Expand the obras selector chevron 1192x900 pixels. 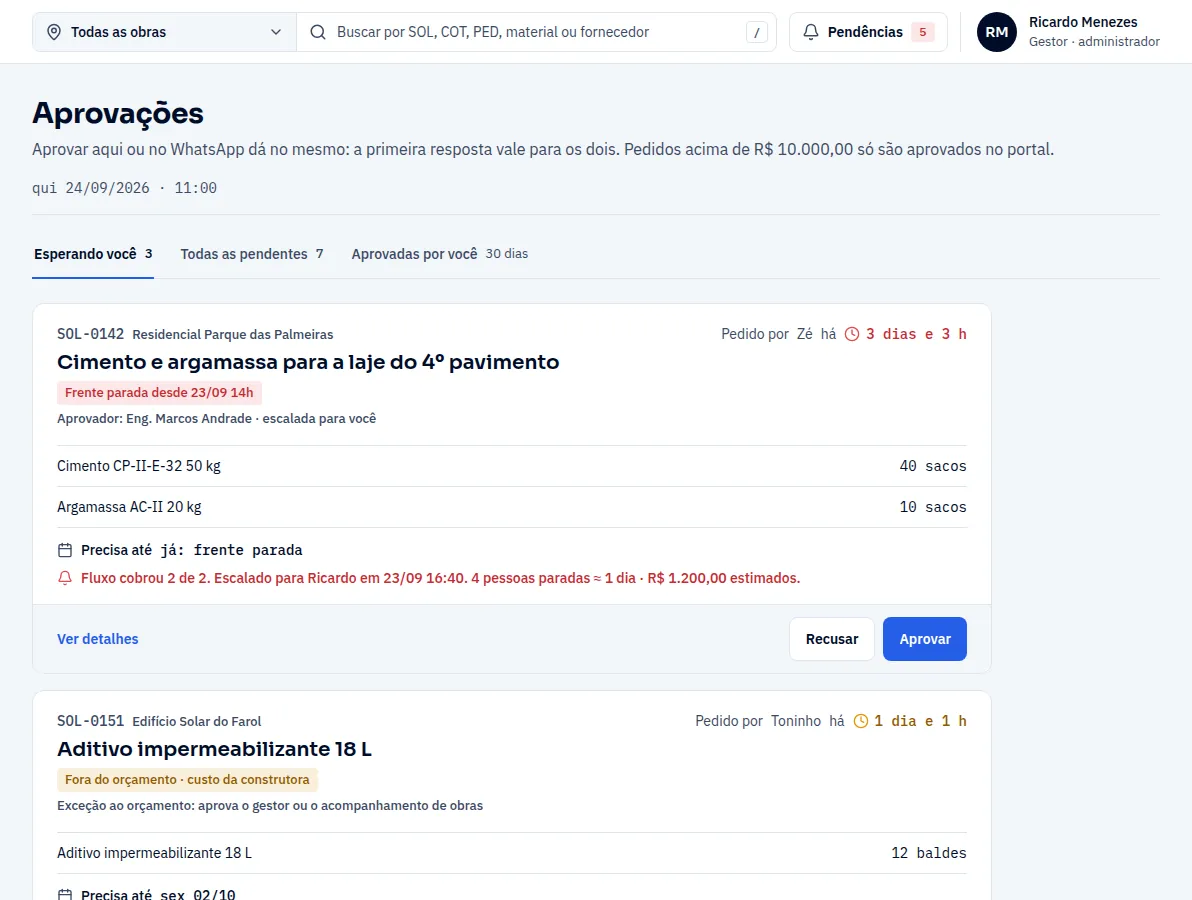[276, 32]
